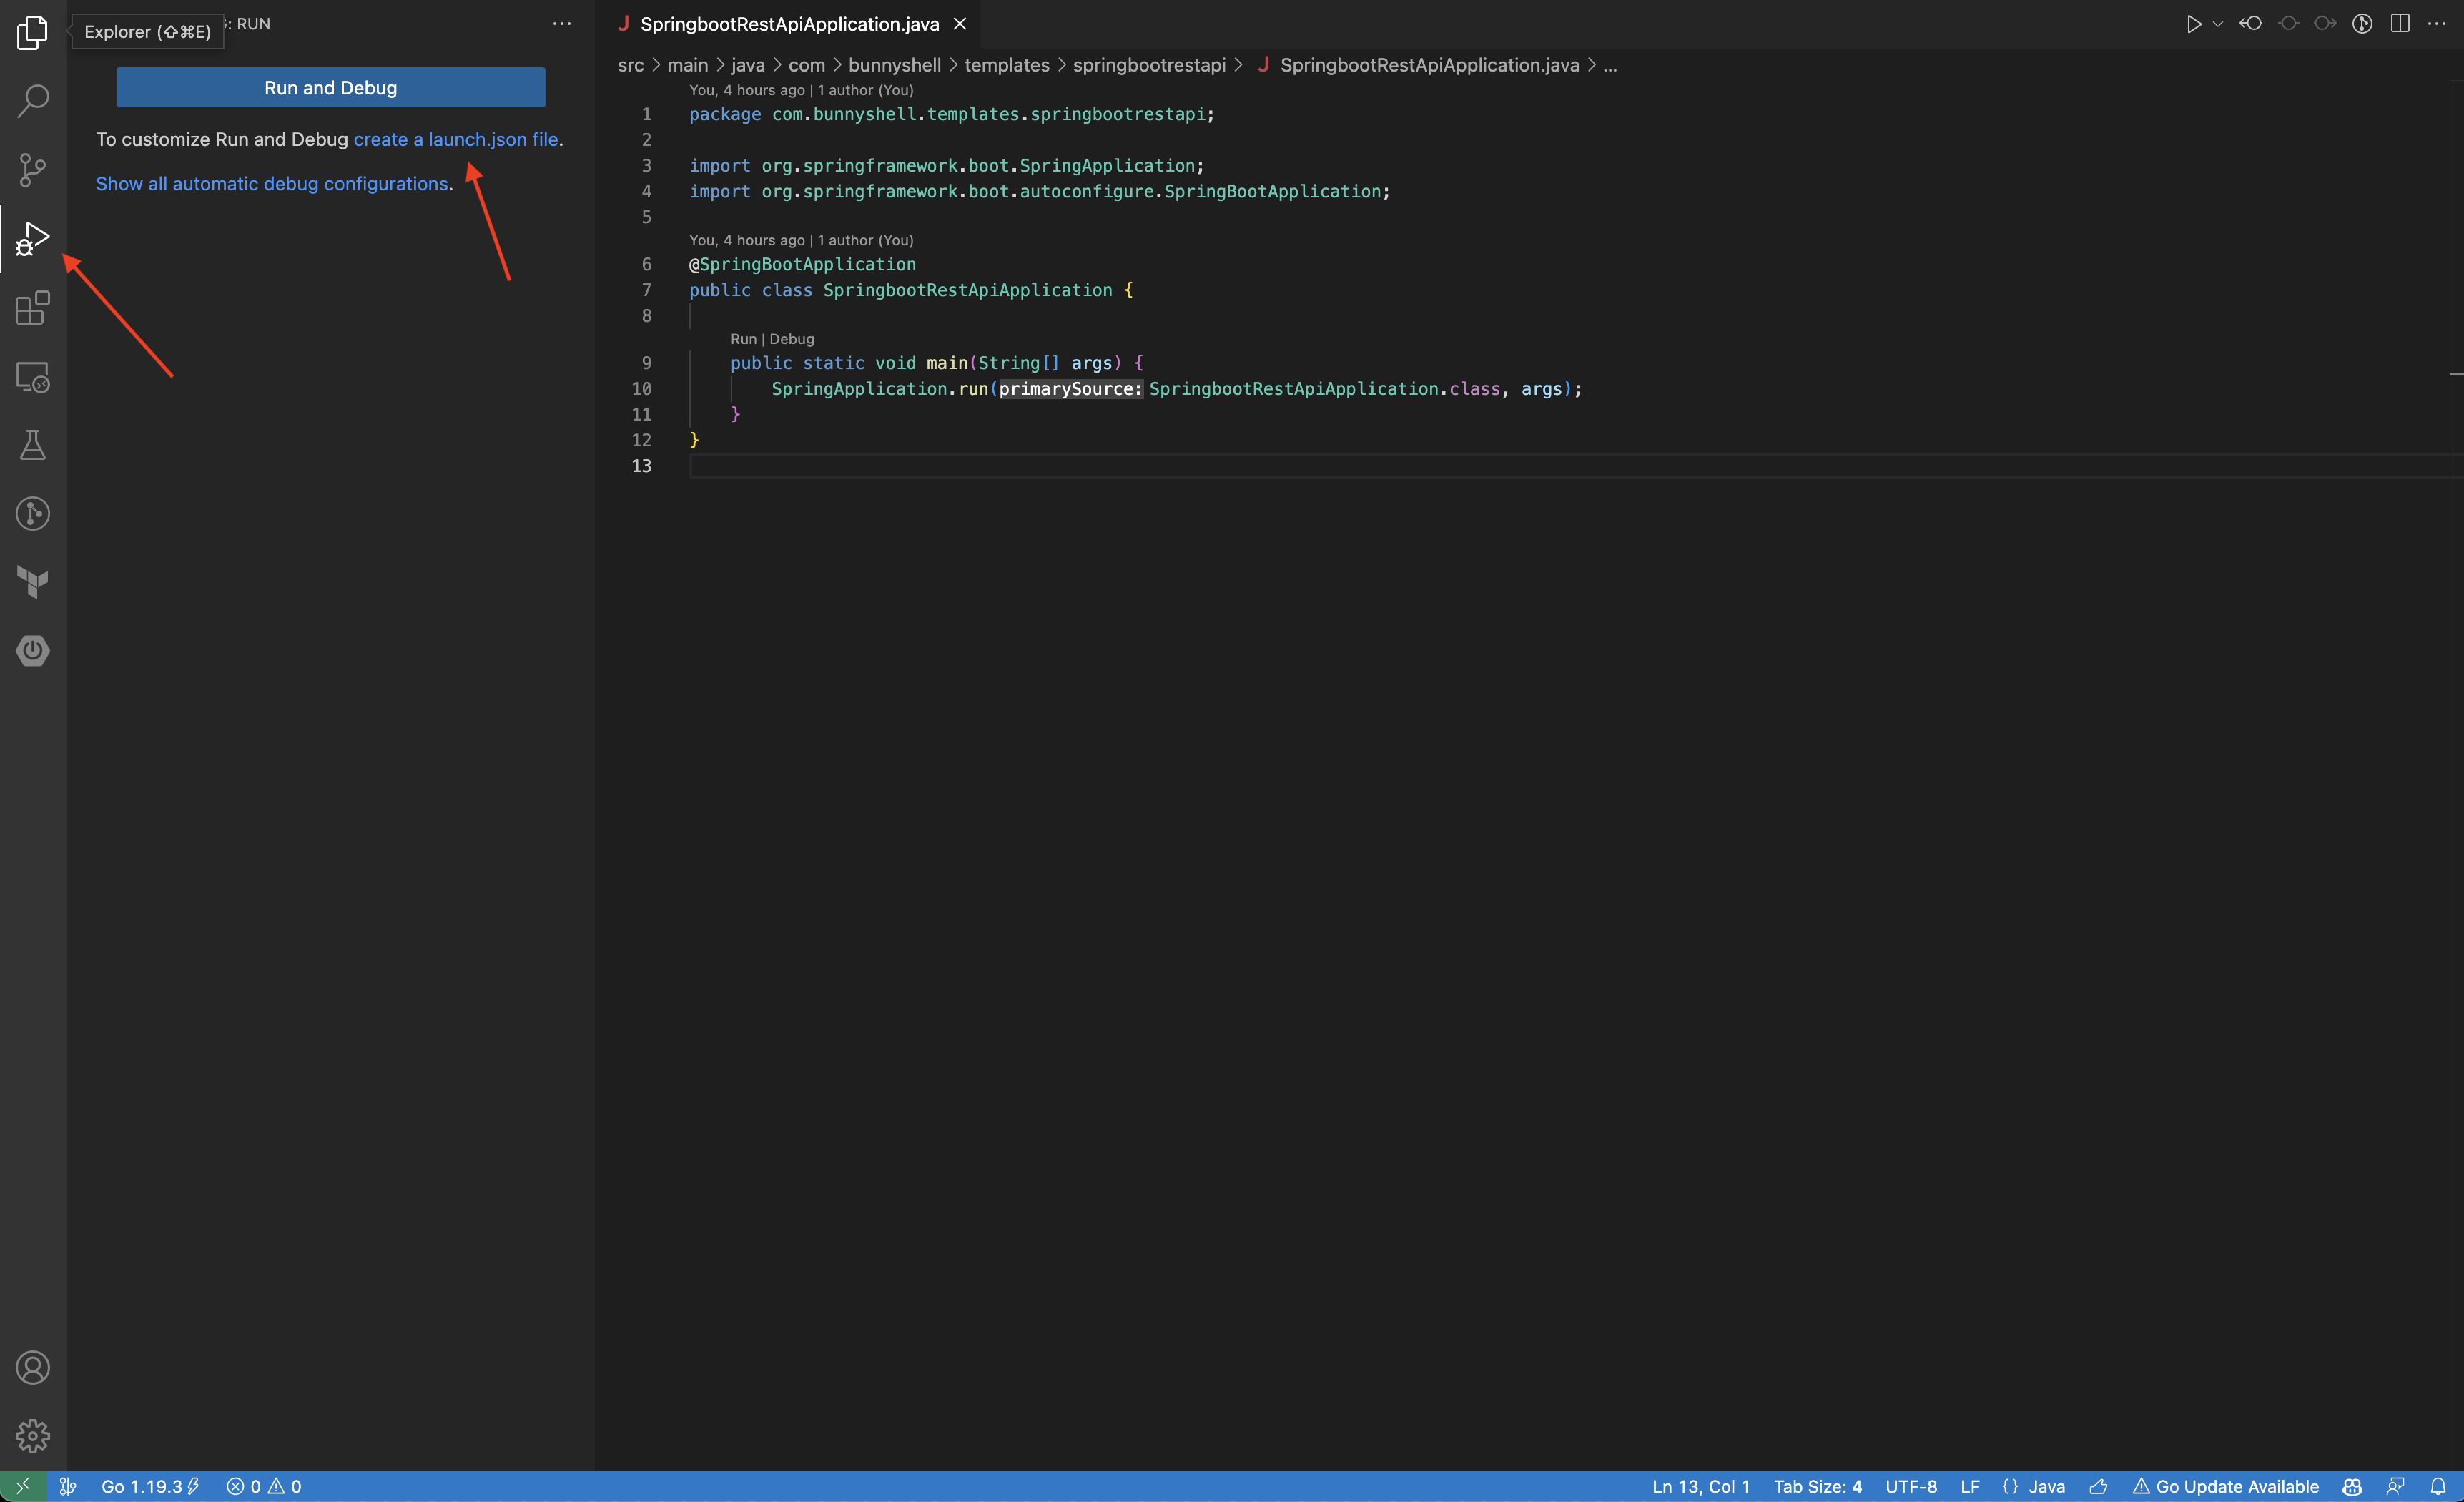Image resolution: width=2464 pixels, height=1502 pixels.
Task: Select the Run and Debug activity icon
Action: click(33, 238)
